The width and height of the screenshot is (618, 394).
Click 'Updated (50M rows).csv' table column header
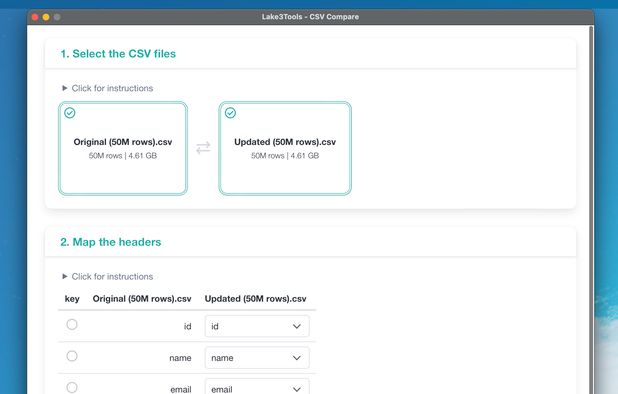coord(255,299)
